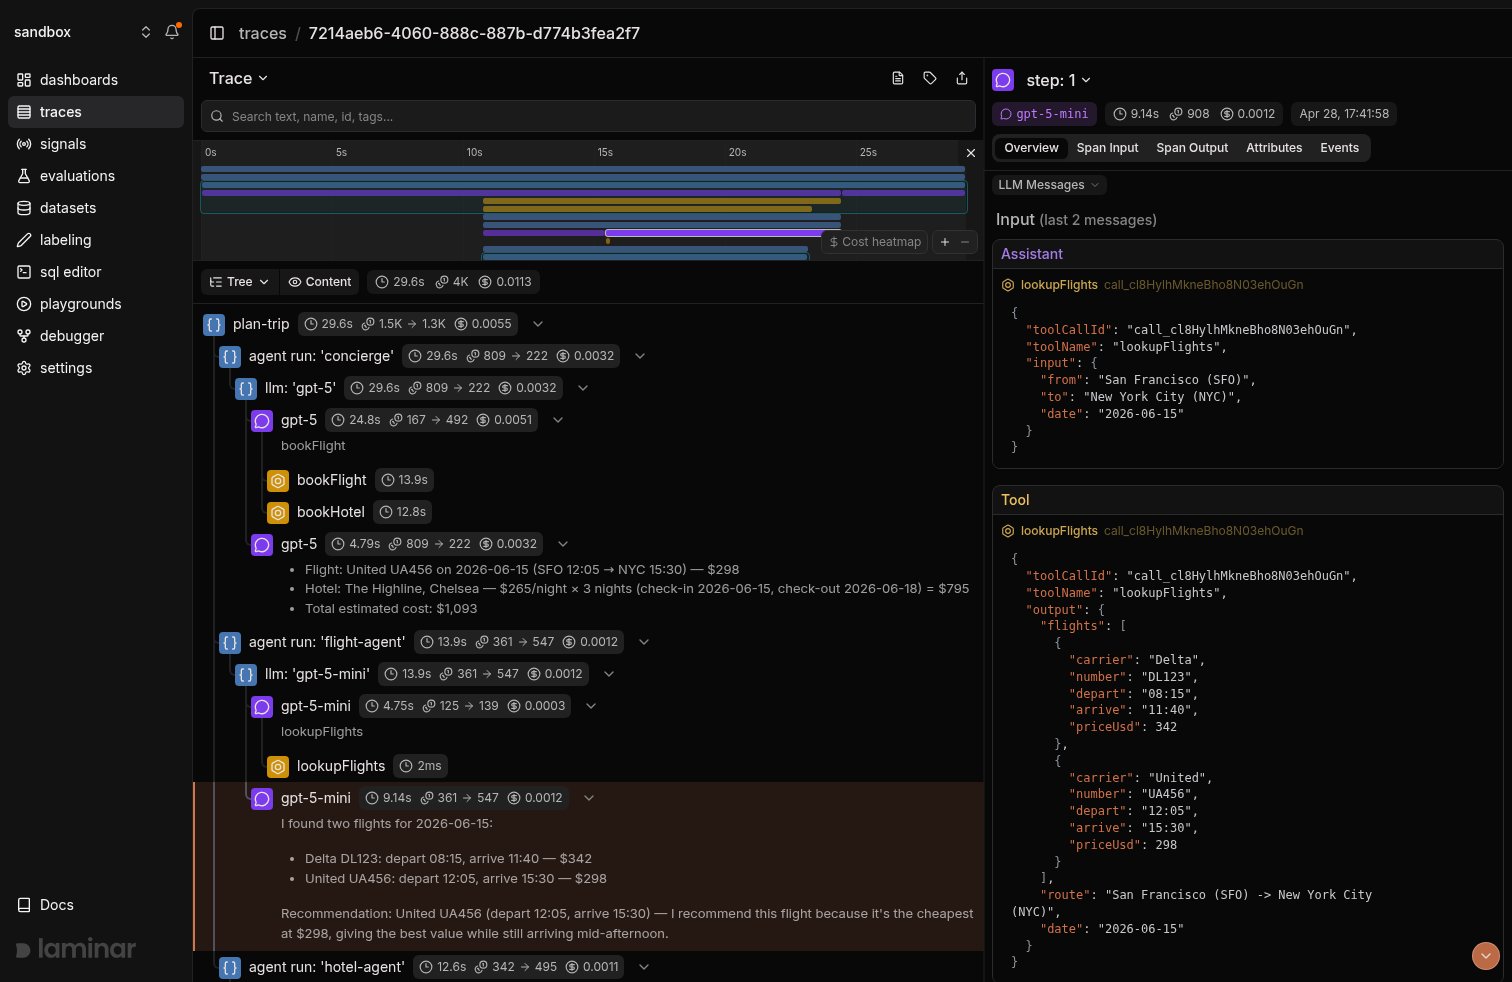Select the plan-trip span icon
Screen dimensions: 1512x982
214,324
